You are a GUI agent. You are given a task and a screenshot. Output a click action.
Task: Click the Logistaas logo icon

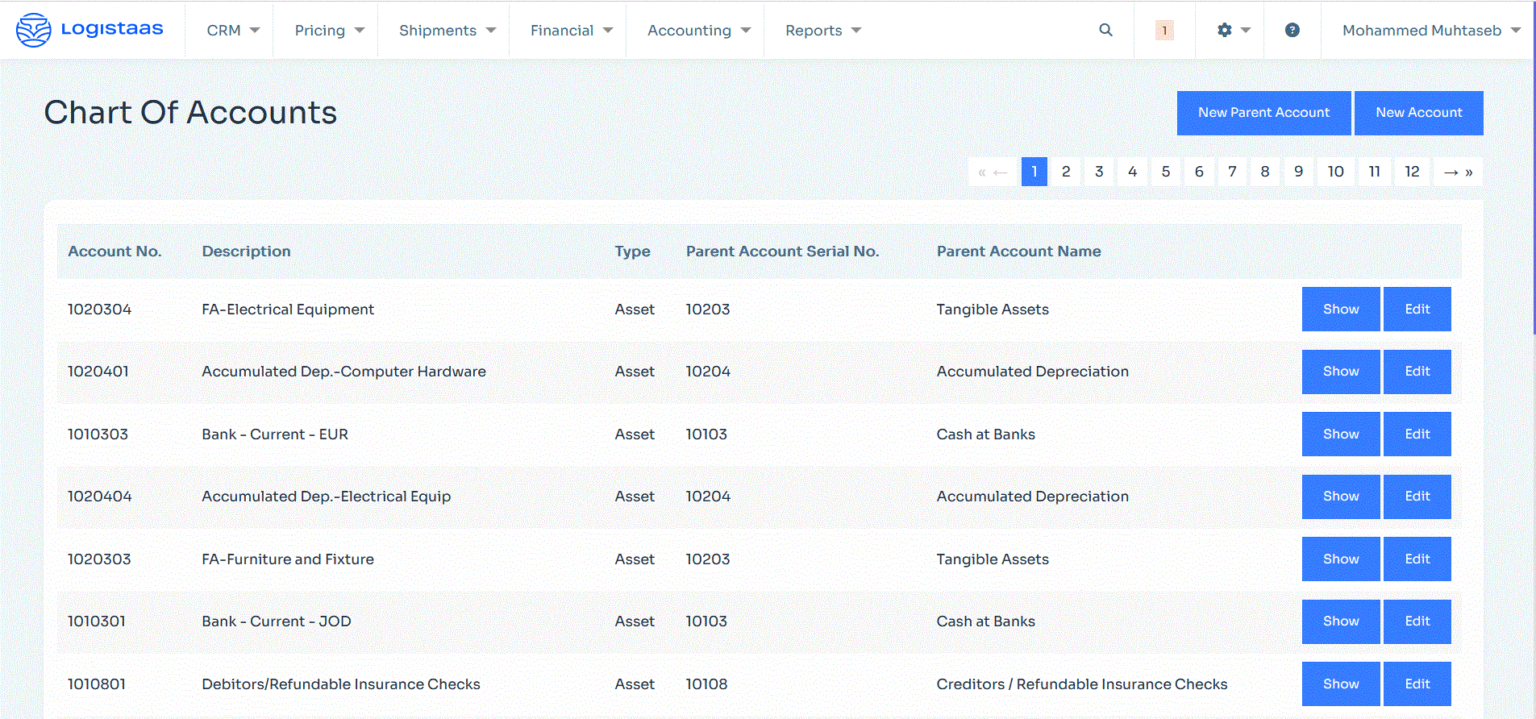point(33,29)
